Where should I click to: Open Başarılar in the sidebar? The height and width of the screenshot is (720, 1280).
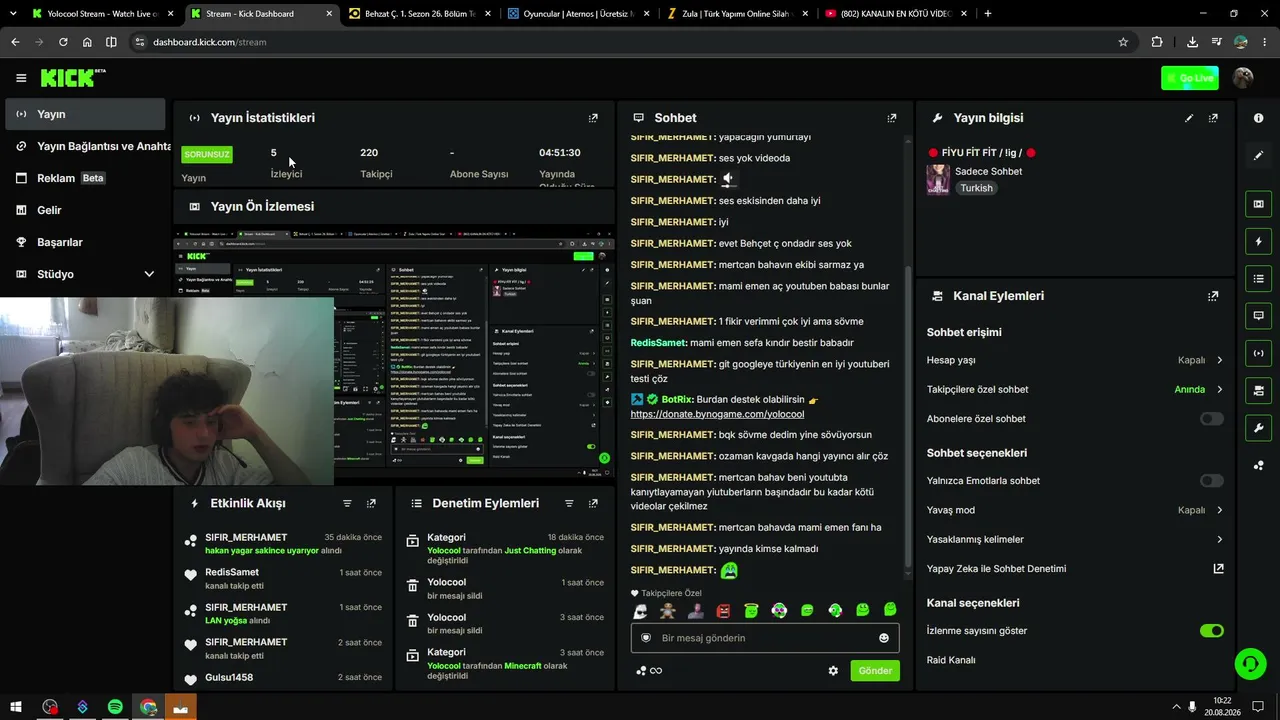tap(85, 242)
